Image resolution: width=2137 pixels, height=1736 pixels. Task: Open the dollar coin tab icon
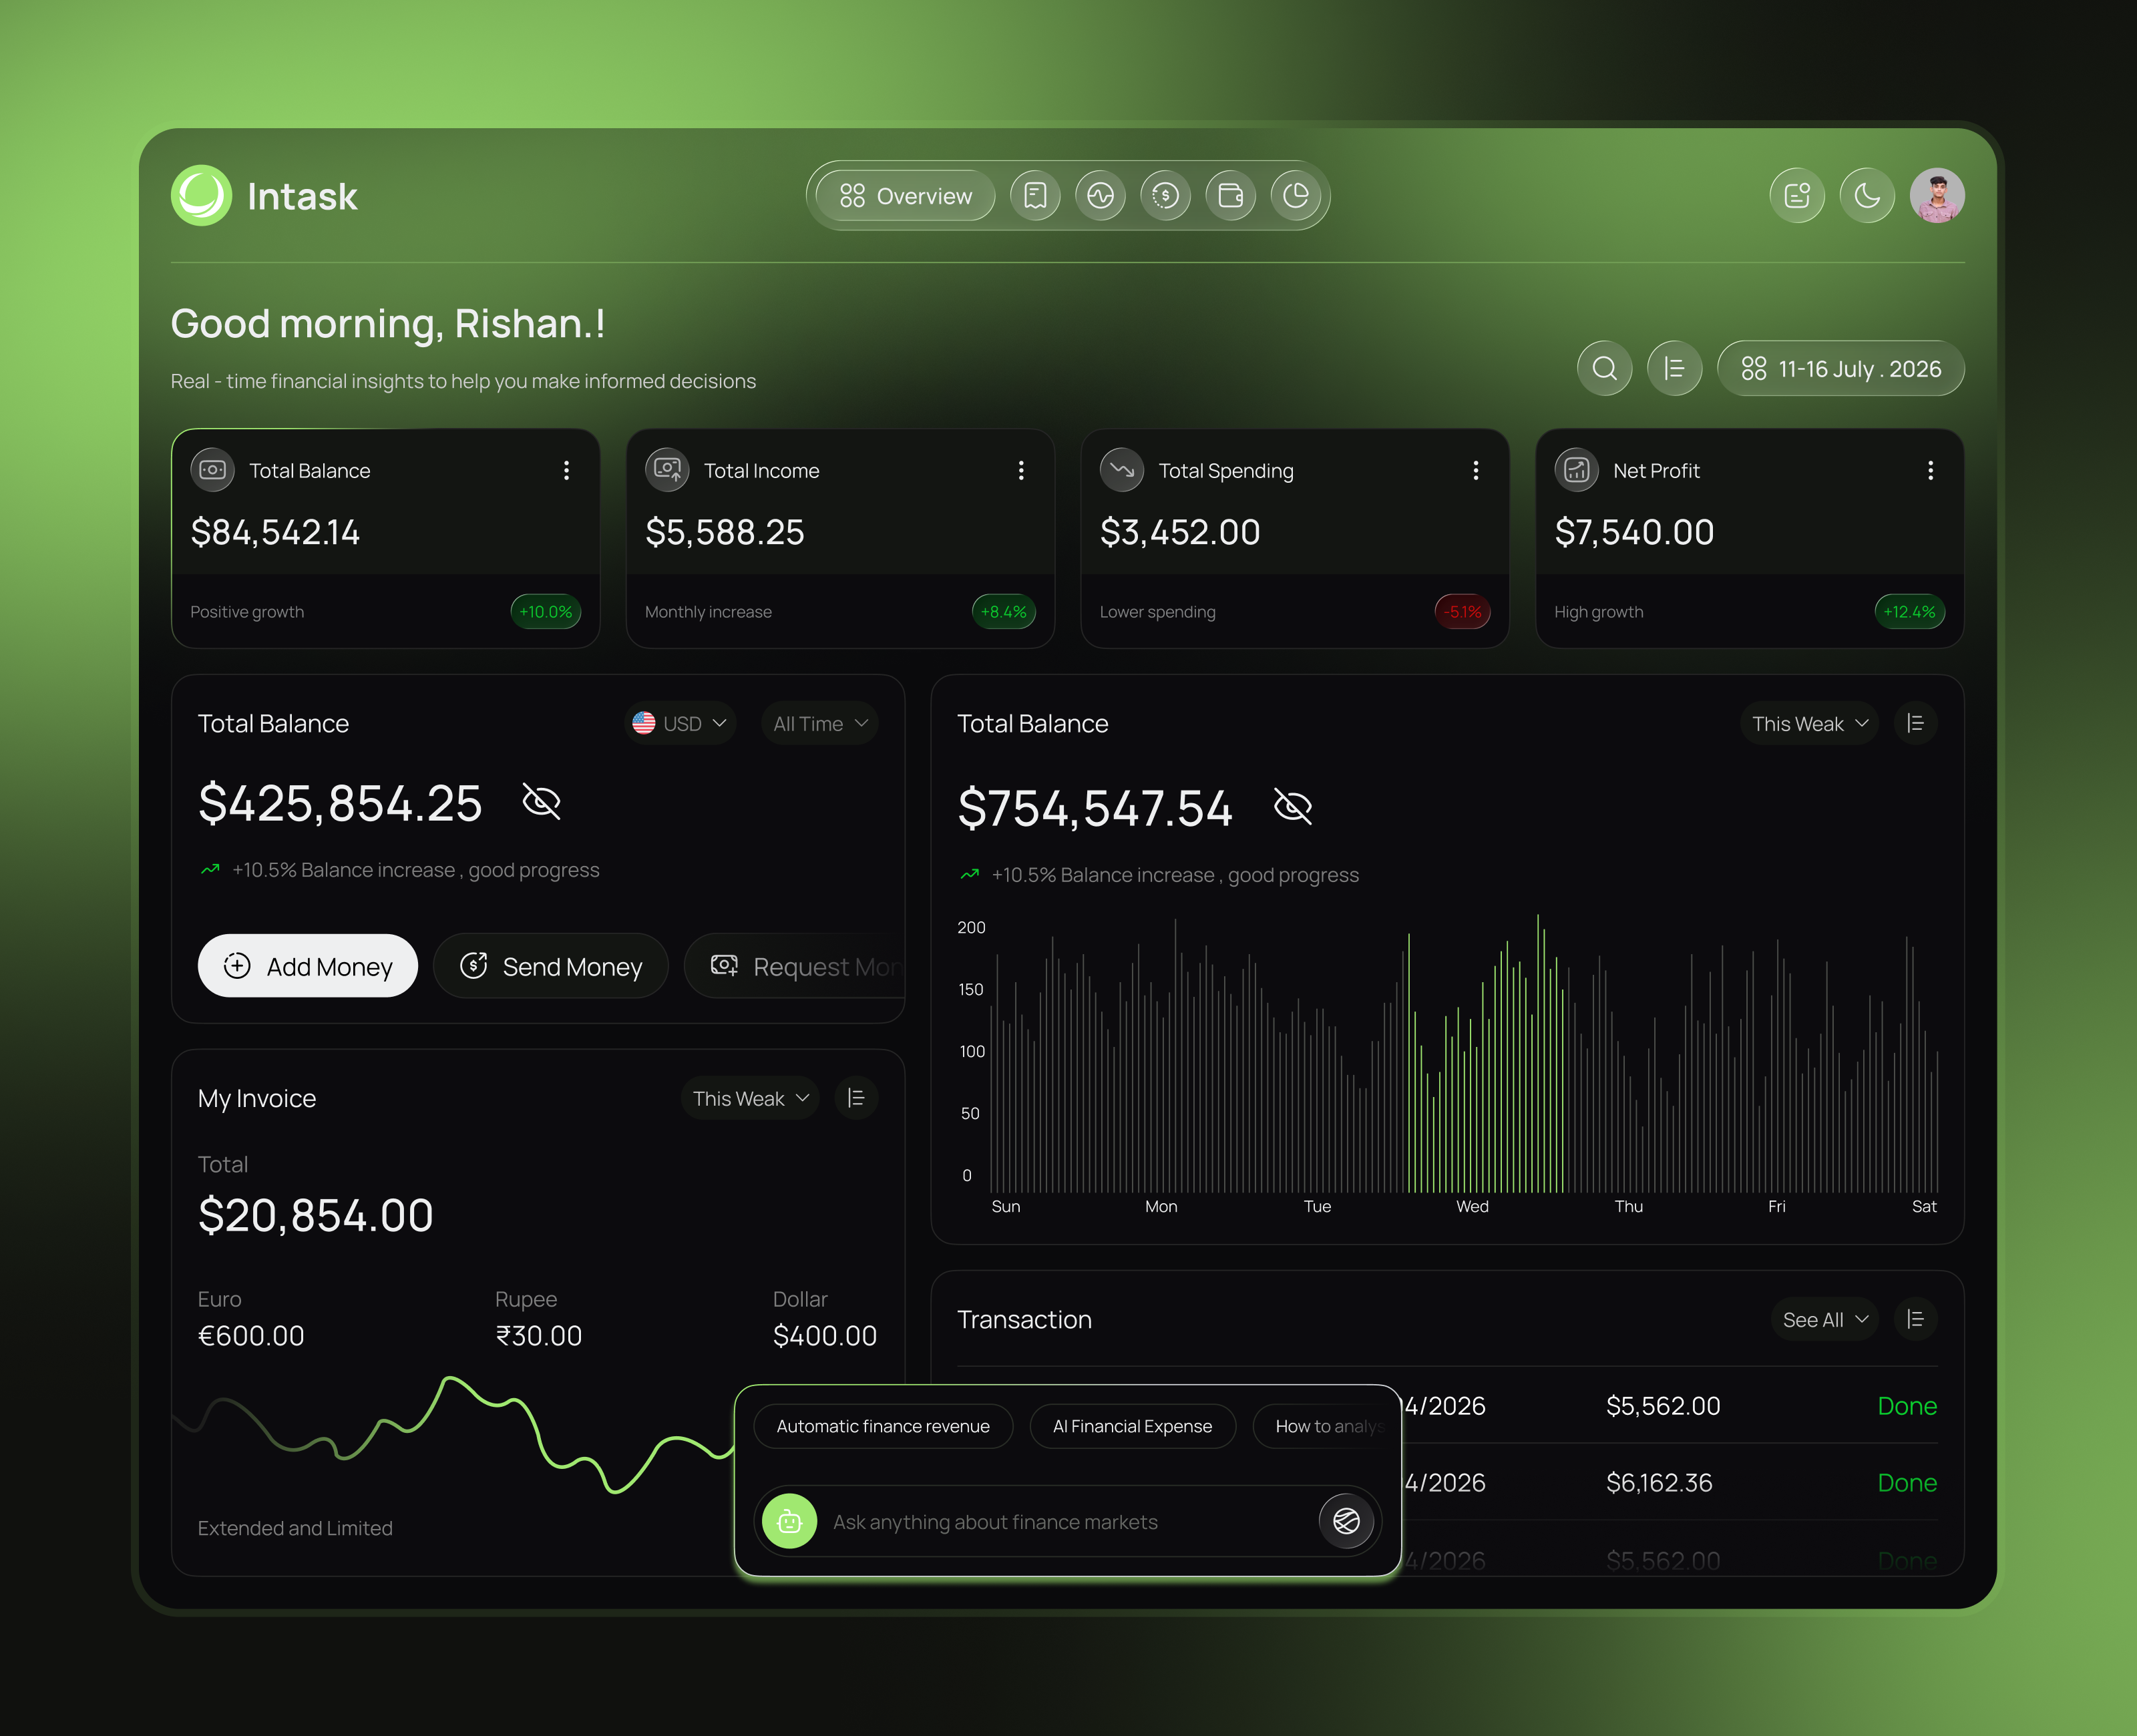[x=1165, y=196]
